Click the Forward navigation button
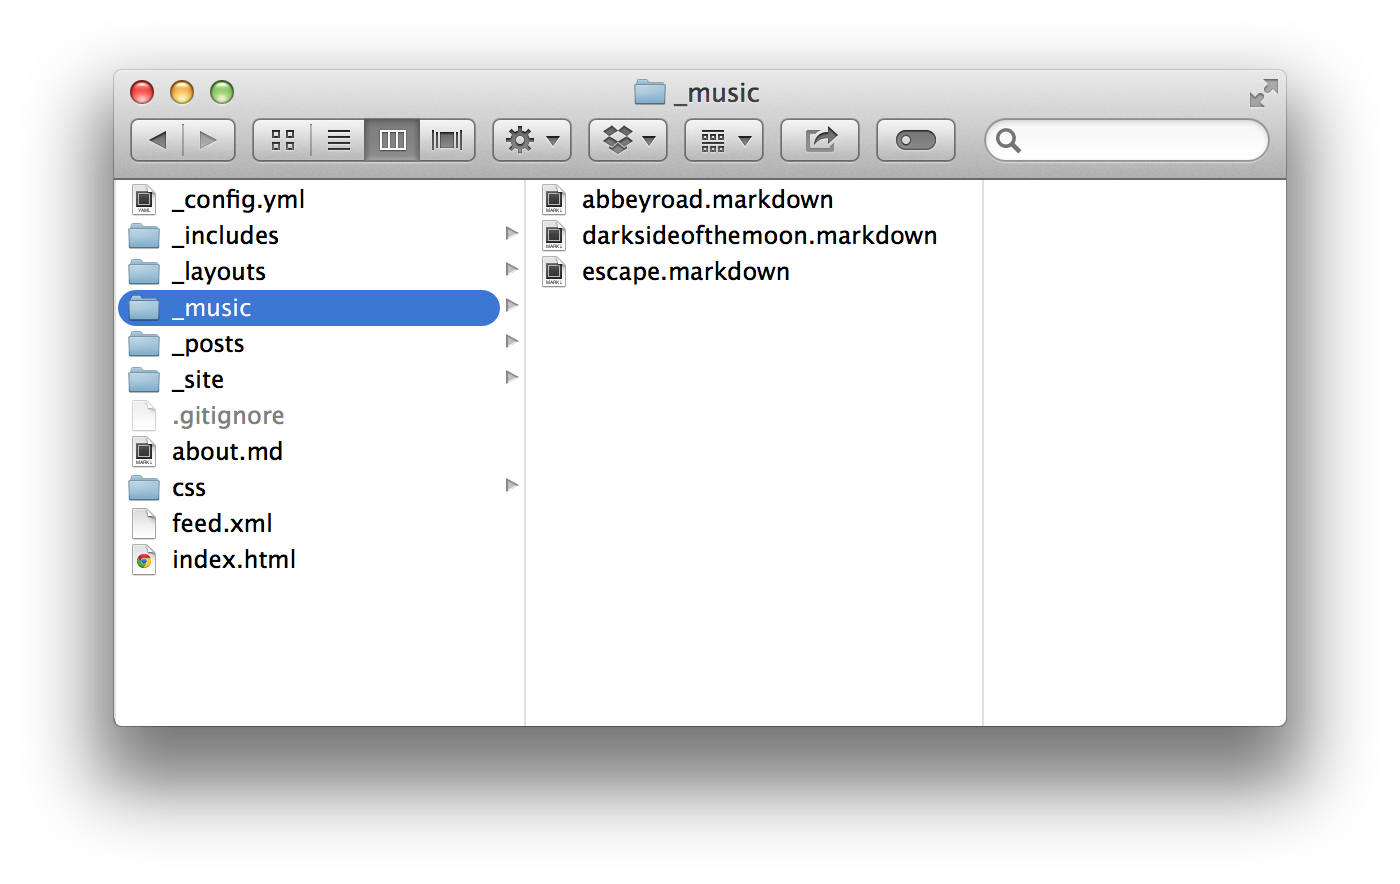 tap(209, 140)
